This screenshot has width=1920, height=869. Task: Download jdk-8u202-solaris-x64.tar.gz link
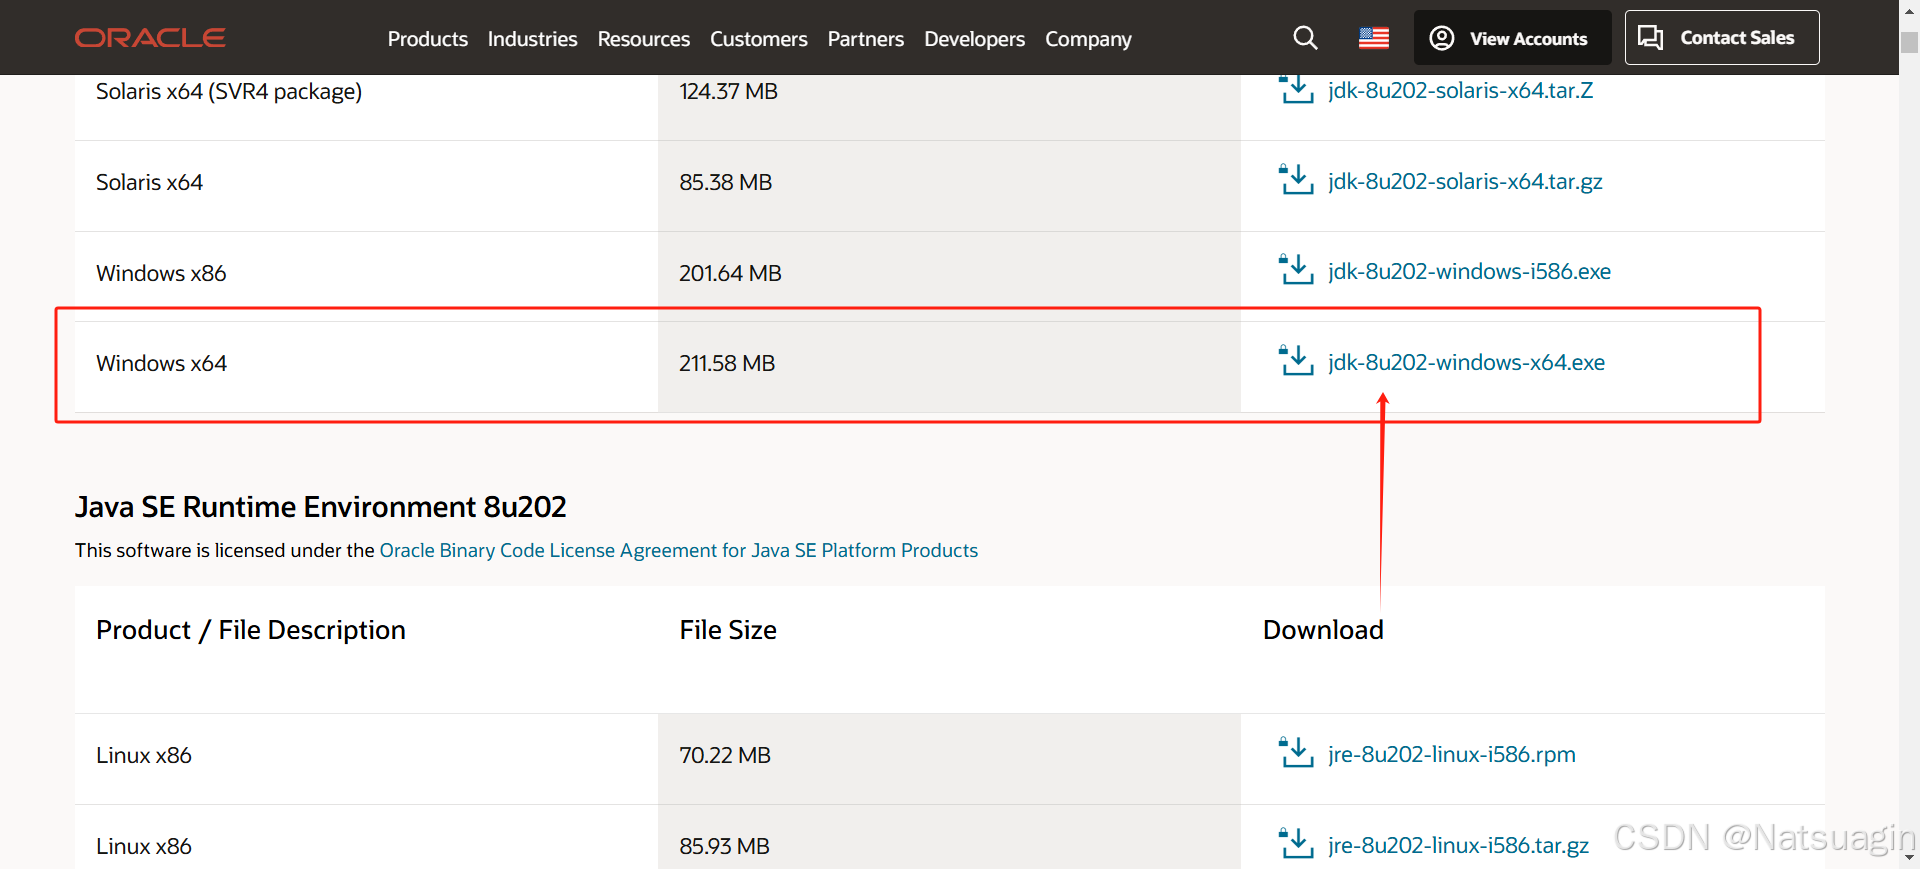pos(1465,181)
